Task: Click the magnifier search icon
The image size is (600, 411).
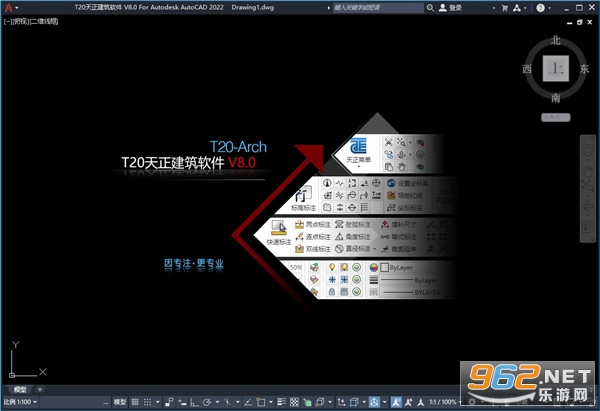Action: [430, 8]
